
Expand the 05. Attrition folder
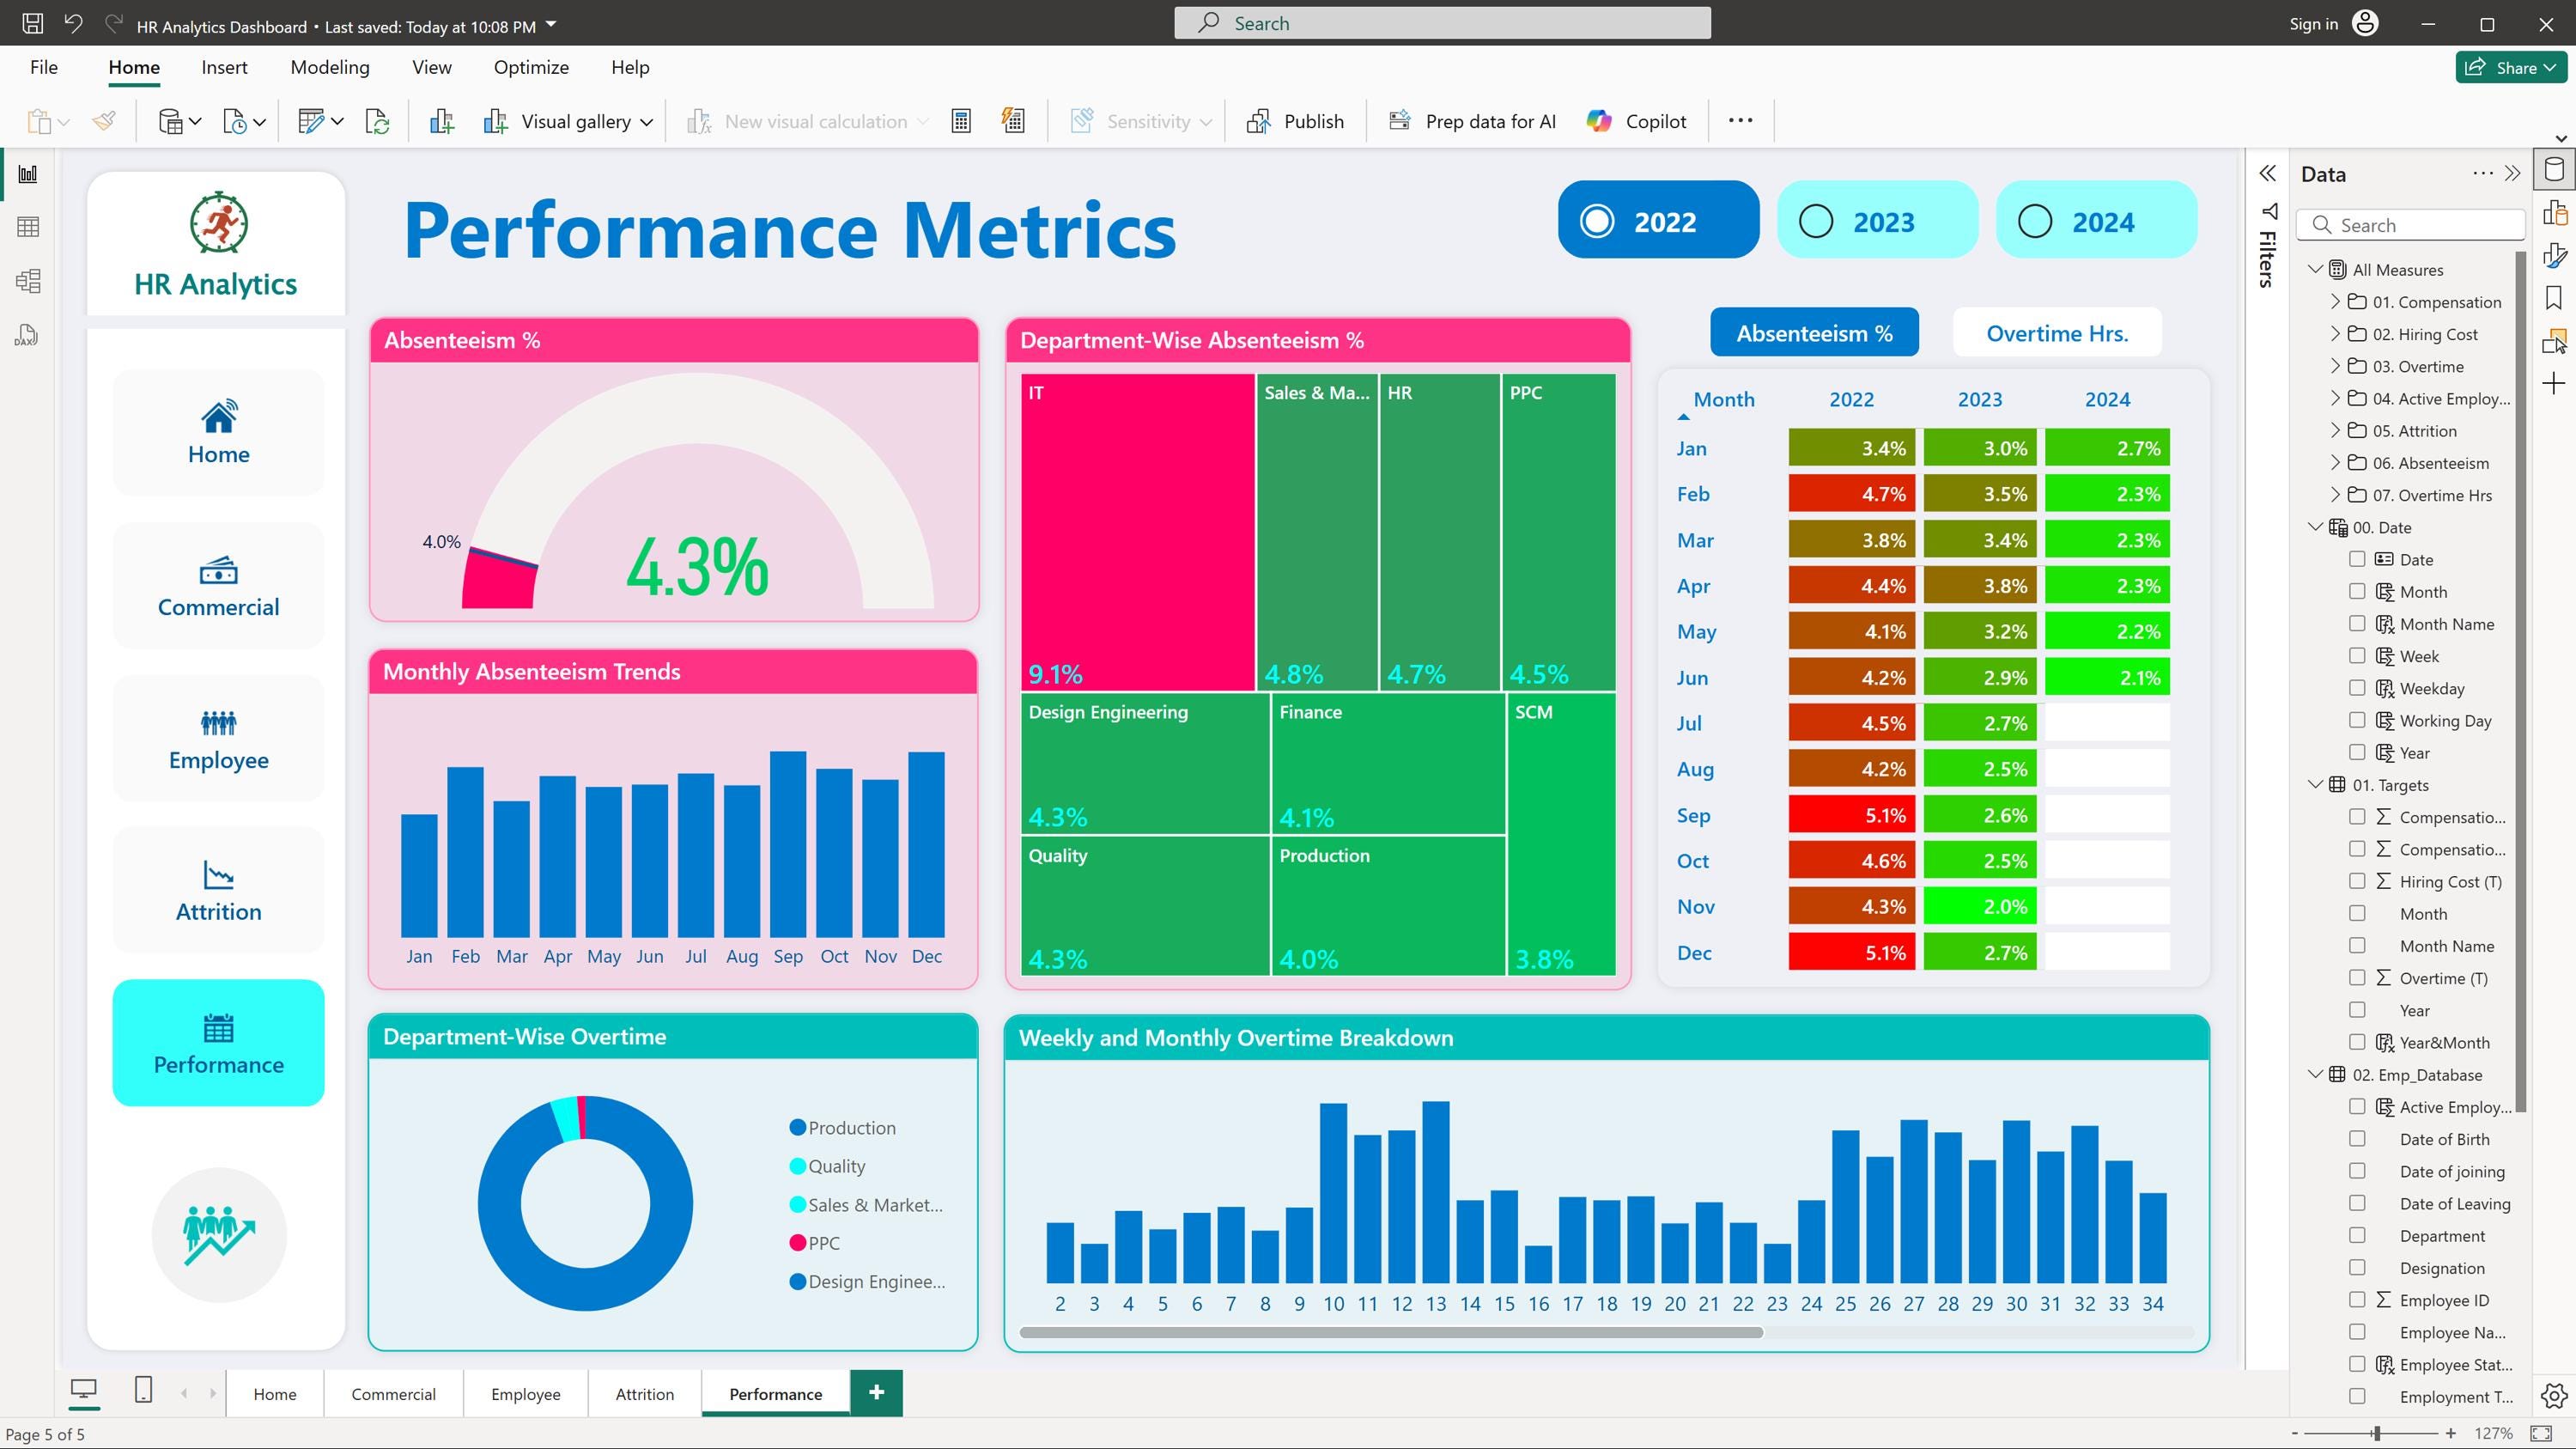click(2335, 430)
